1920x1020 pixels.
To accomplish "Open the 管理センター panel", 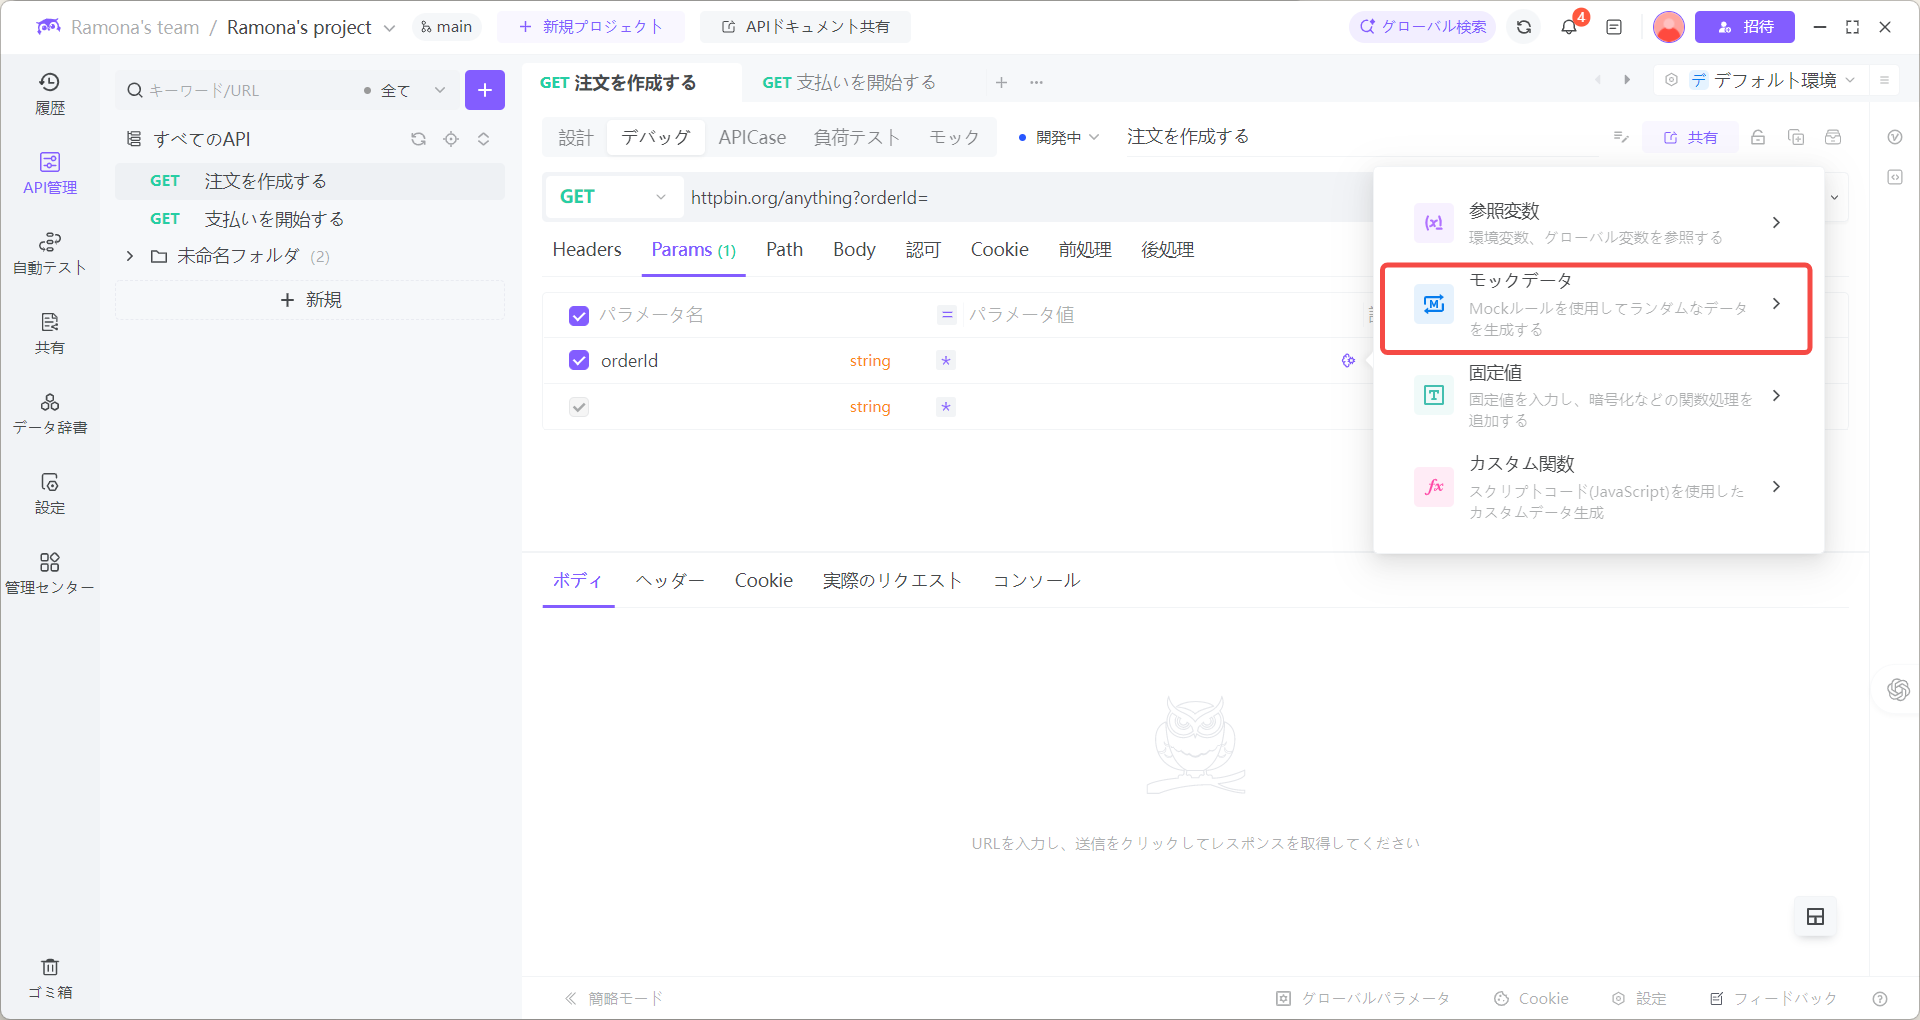I will pos(50,572).
